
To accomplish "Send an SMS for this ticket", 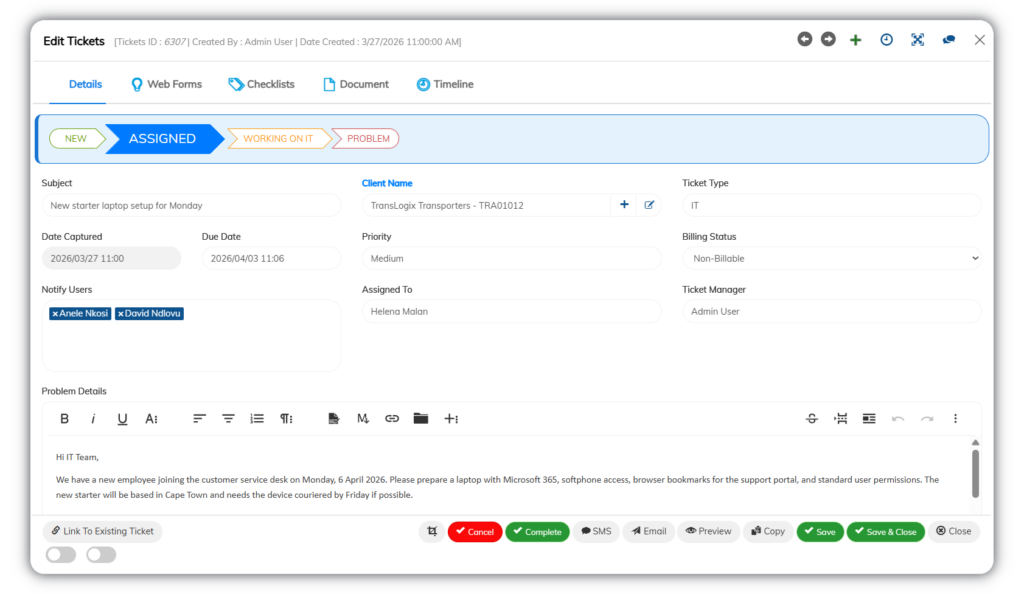I will [596, 531].
